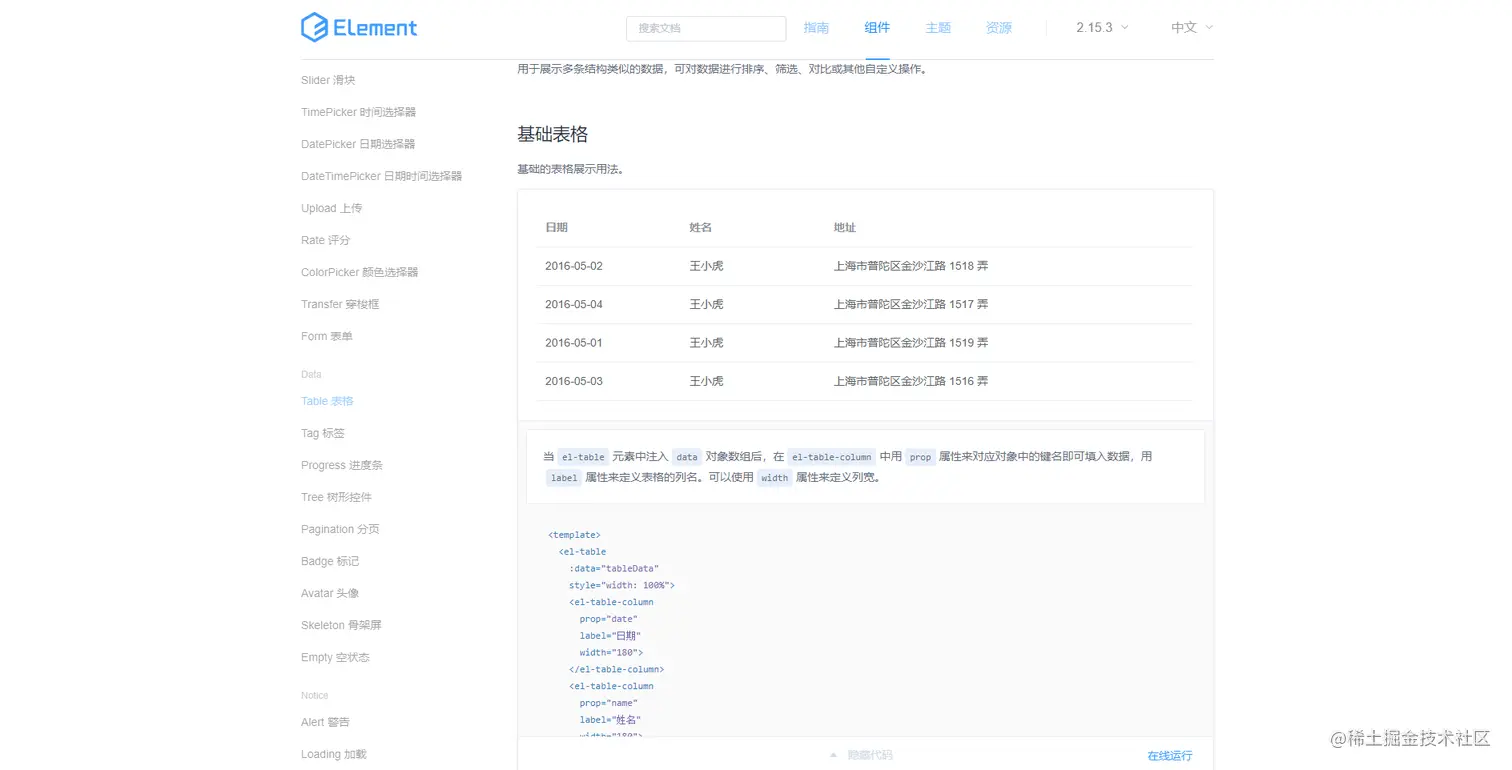Click the prop inline code tag

tap(920, 457)
